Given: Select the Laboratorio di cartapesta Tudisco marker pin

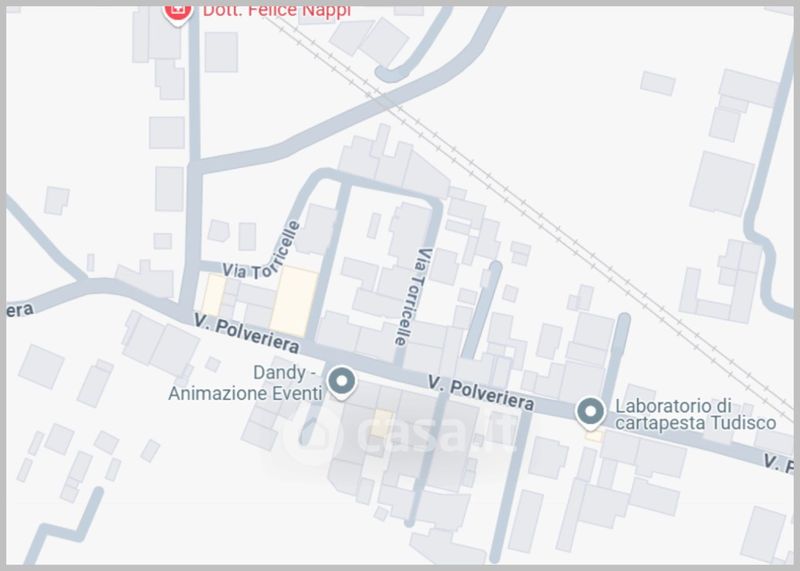Looking at the screenshot, I should pyautogui.click(x=590, y=413).
